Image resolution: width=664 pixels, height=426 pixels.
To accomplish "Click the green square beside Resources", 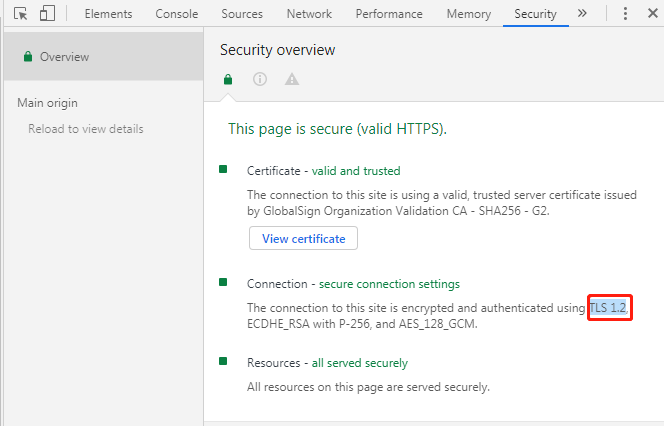I will point(223,361).
